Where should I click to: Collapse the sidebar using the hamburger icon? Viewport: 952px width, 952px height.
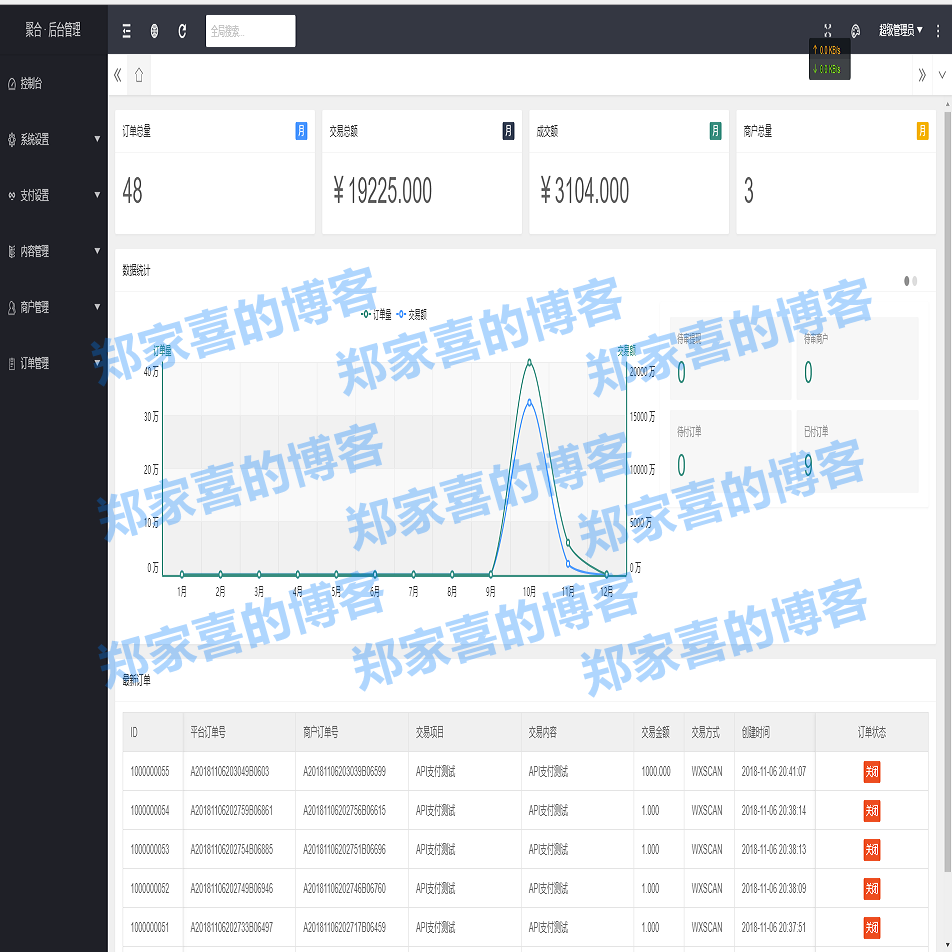tap(127, 30)
